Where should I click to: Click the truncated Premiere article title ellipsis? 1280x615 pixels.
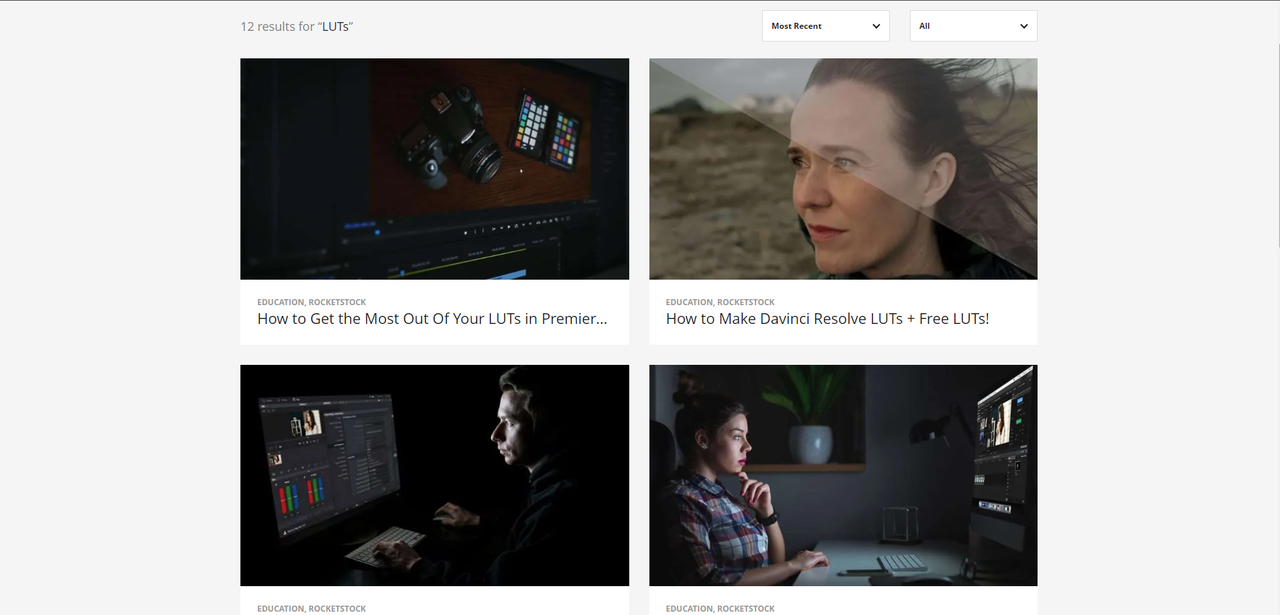[602, 318]
